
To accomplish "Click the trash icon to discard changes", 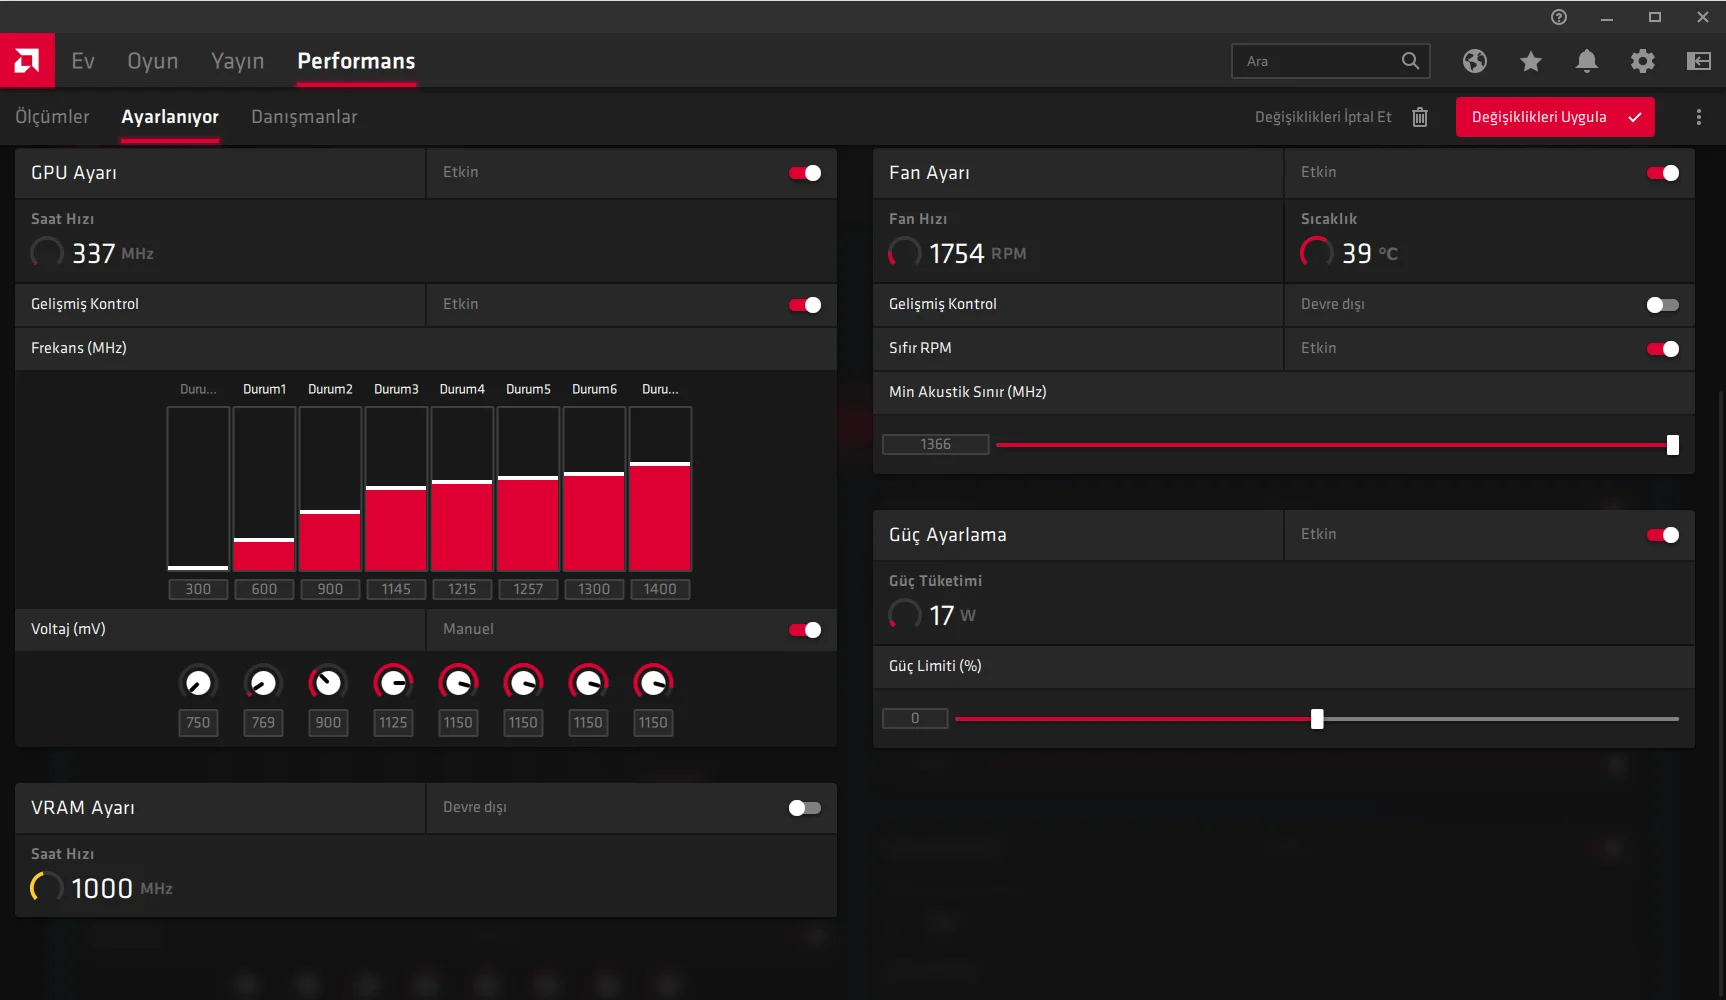I will coord(1419,117).
